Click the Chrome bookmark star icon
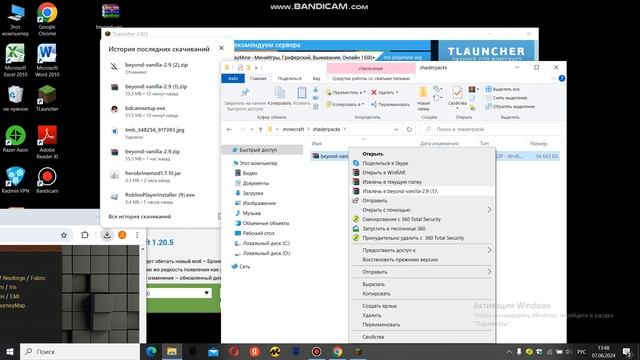Image resolution: width=640 pixels, height=360 pixels. pyautogui.click(x=64, y=235)
